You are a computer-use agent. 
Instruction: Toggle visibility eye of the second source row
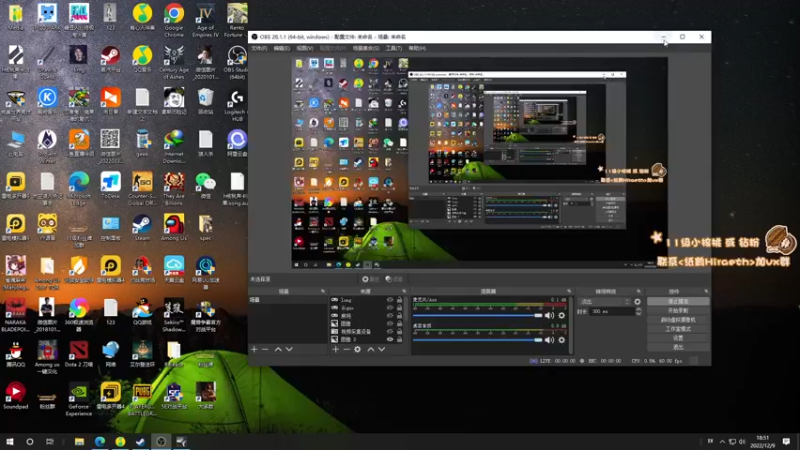click(x=390, y=308)
